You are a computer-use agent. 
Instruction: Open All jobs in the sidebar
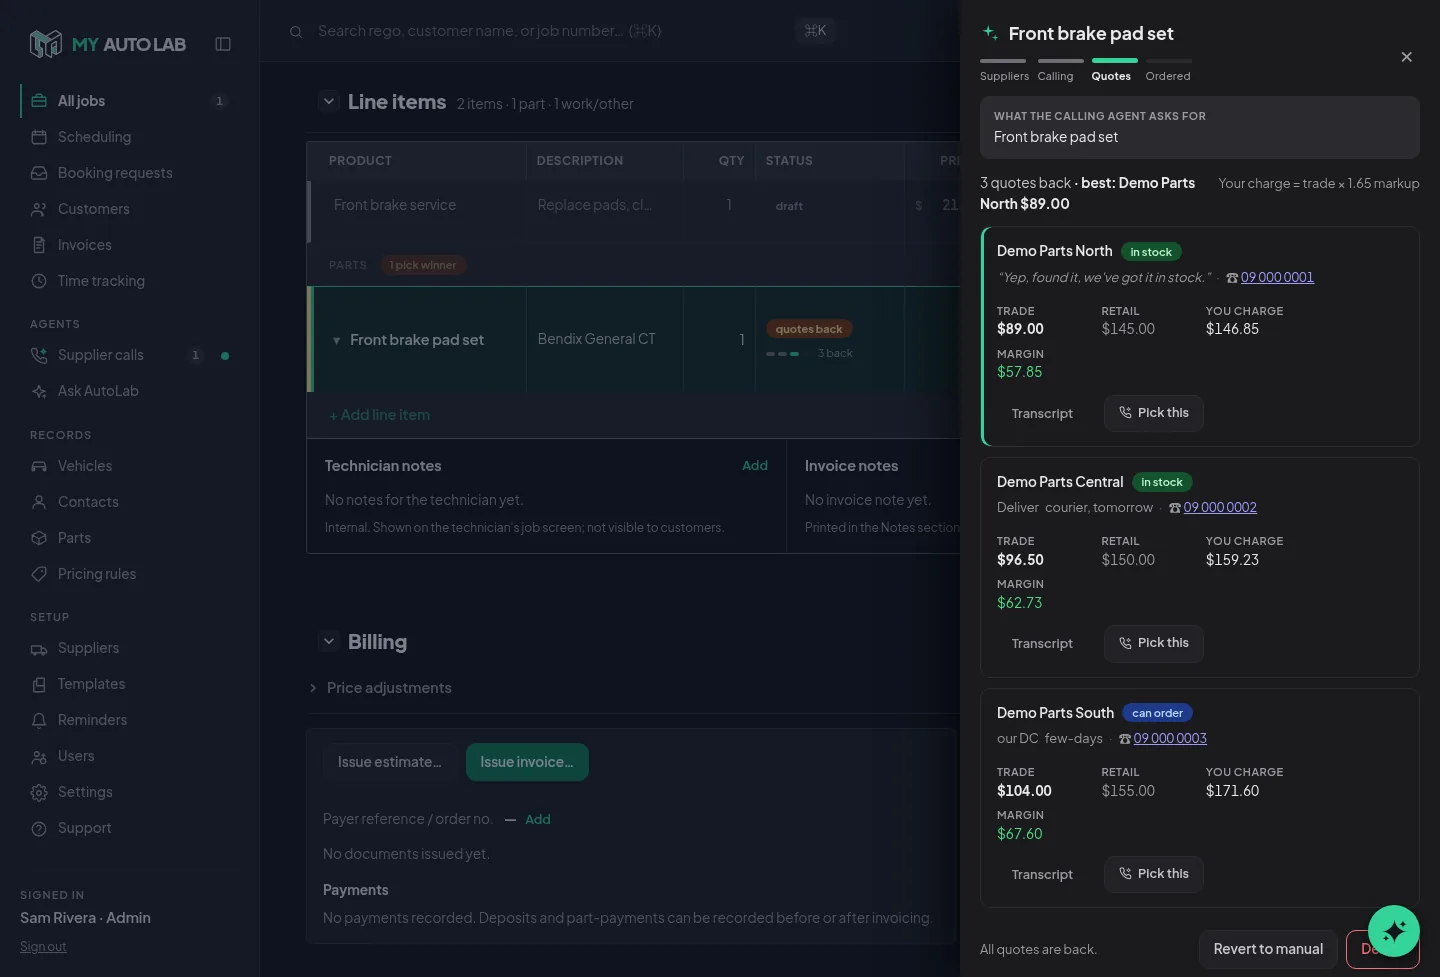coord(129,101)
